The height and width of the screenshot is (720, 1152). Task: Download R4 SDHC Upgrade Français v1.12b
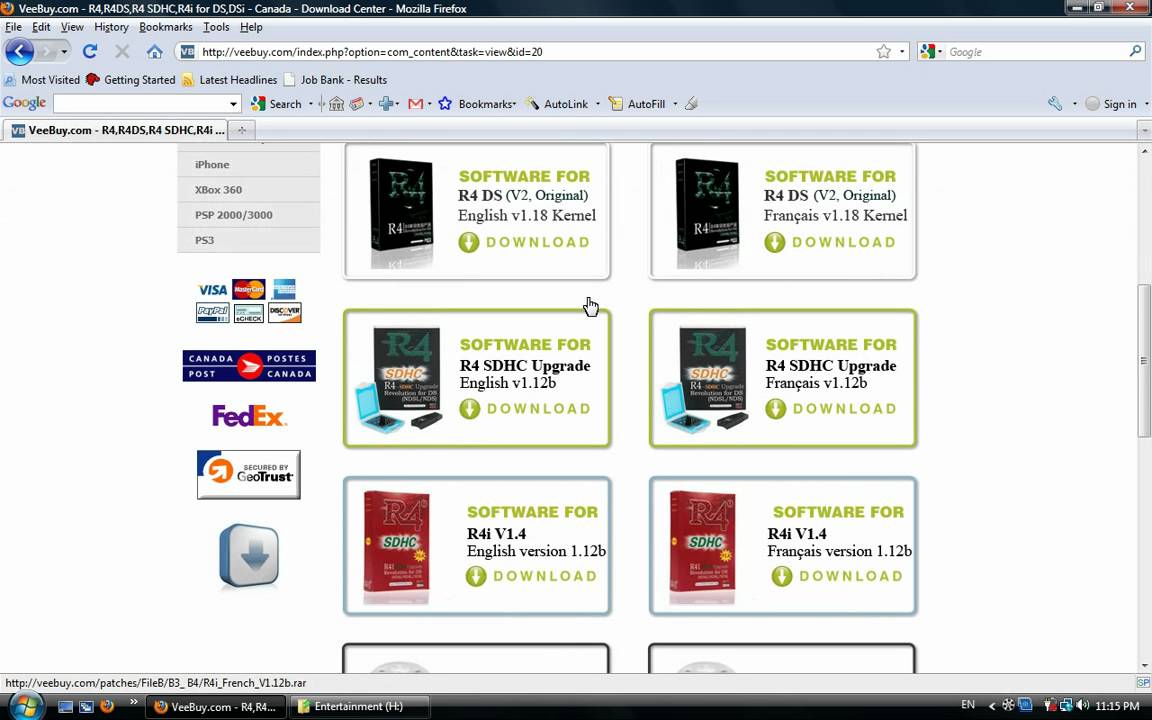(x=830, y=409)
